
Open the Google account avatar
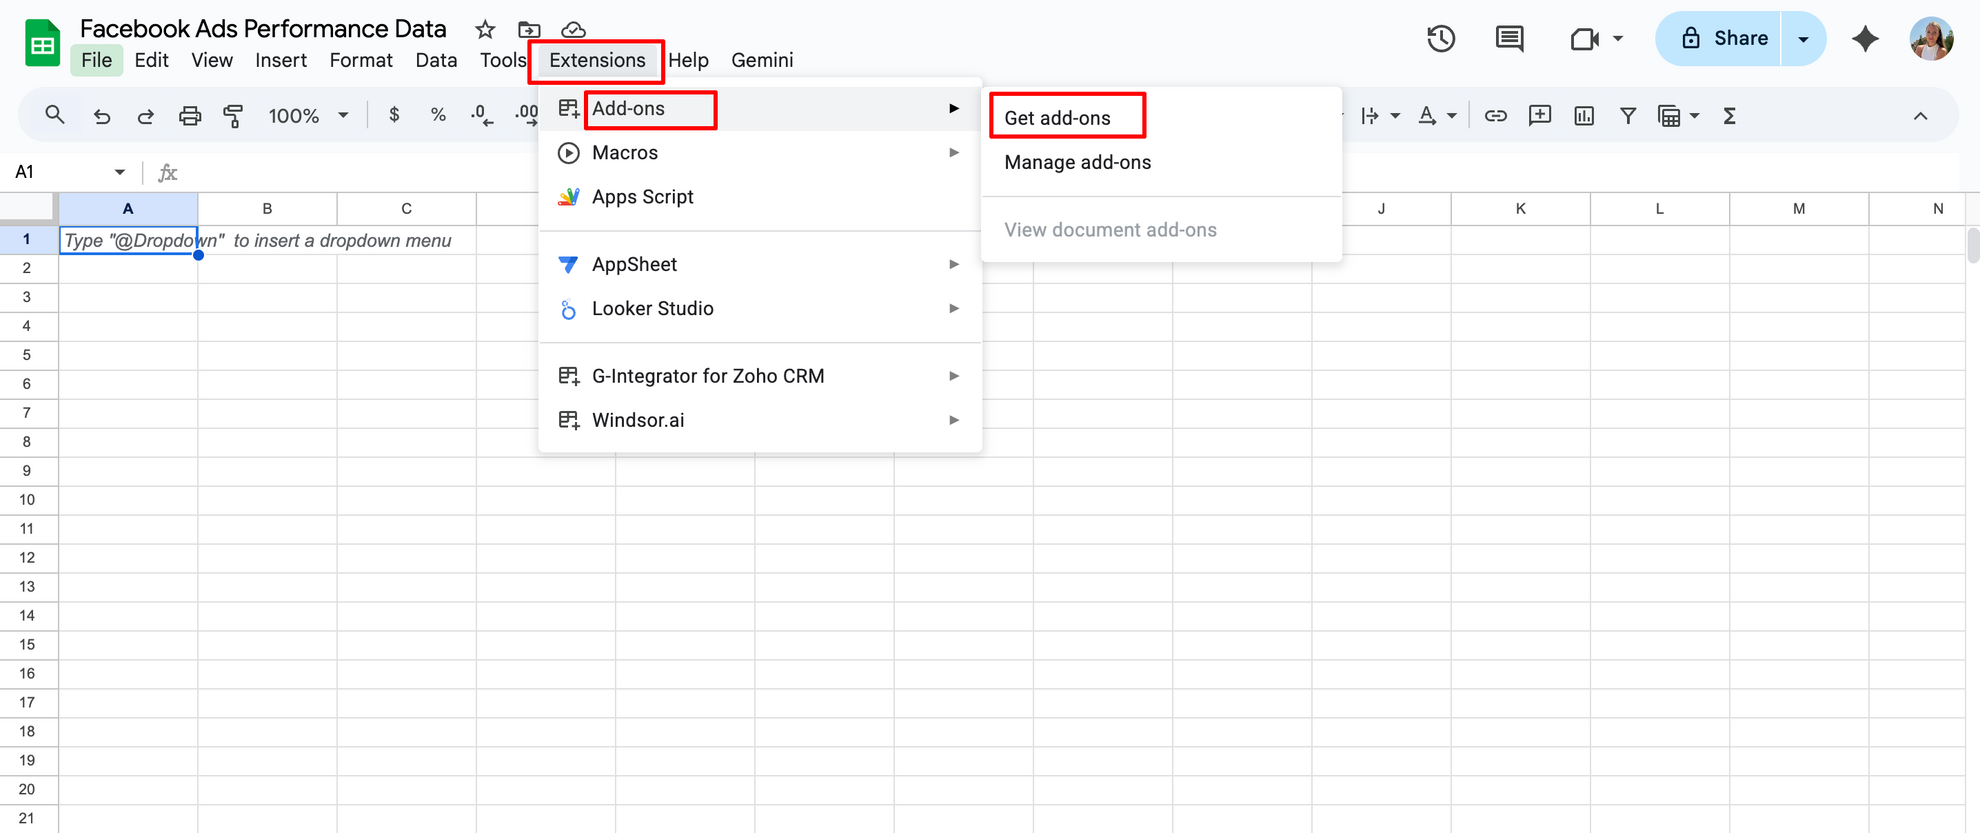1932,39
